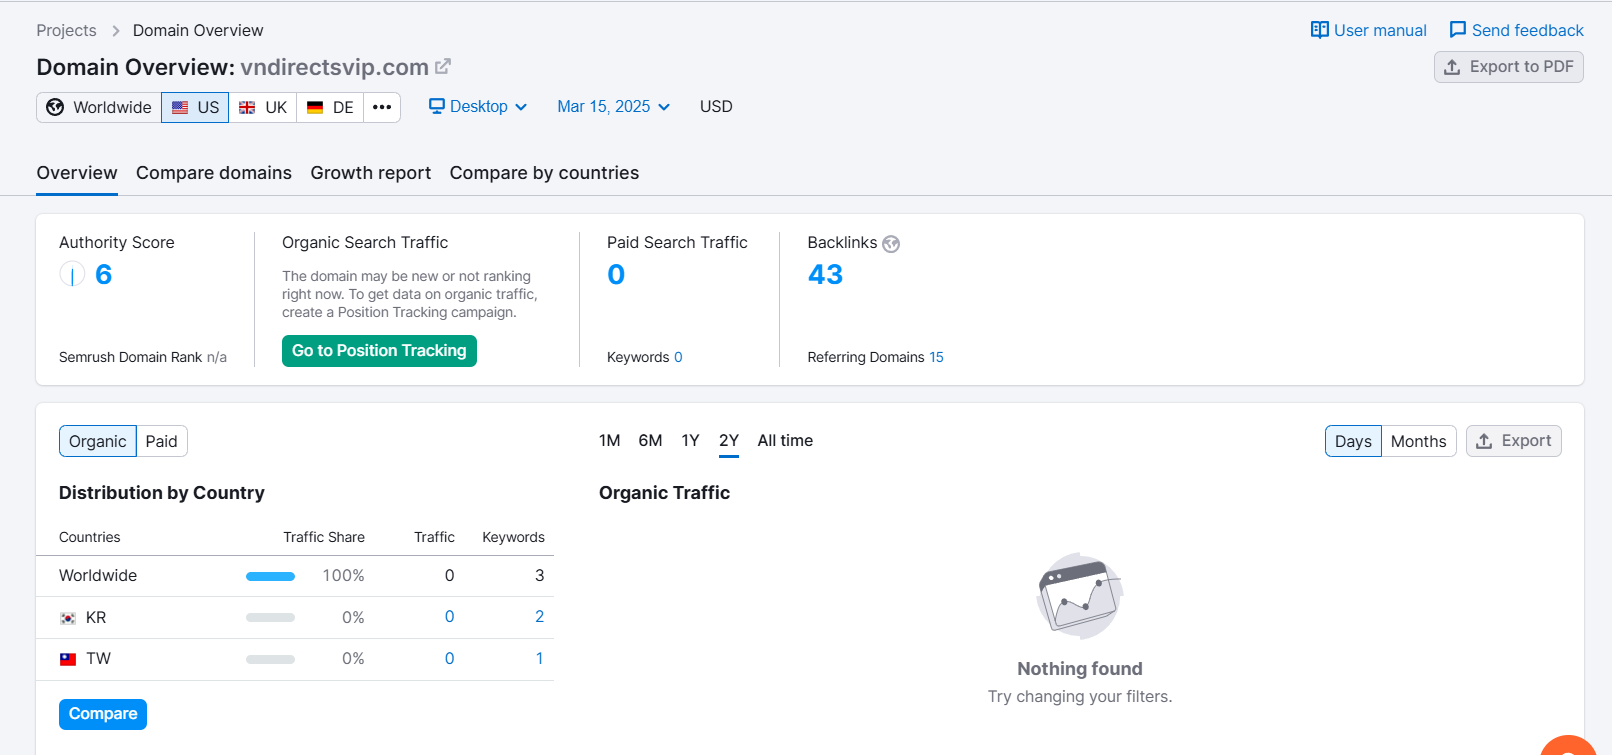Click the Paid Keywords value 0
1612x755 pixels.
pos(678,357)
